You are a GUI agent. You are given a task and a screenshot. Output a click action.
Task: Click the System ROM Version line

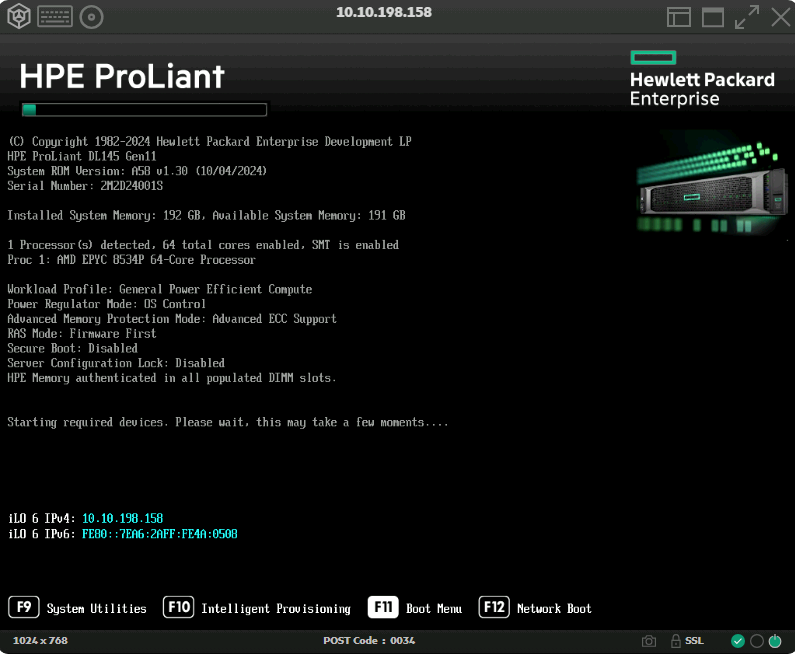137,171
